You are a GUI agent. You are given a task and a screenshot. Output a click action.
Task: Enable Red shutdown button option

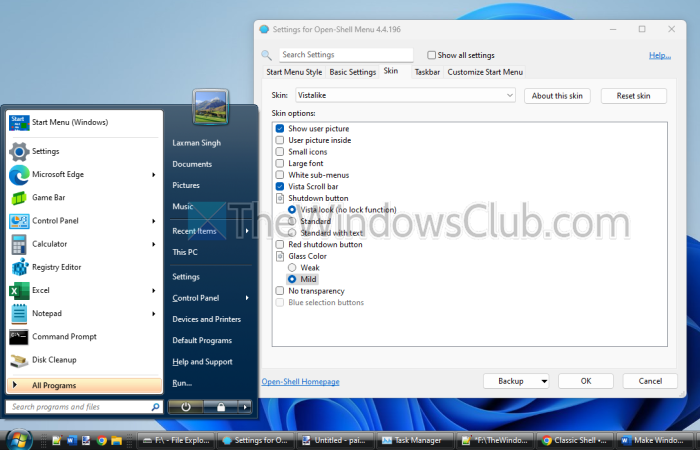pos(280,245)
